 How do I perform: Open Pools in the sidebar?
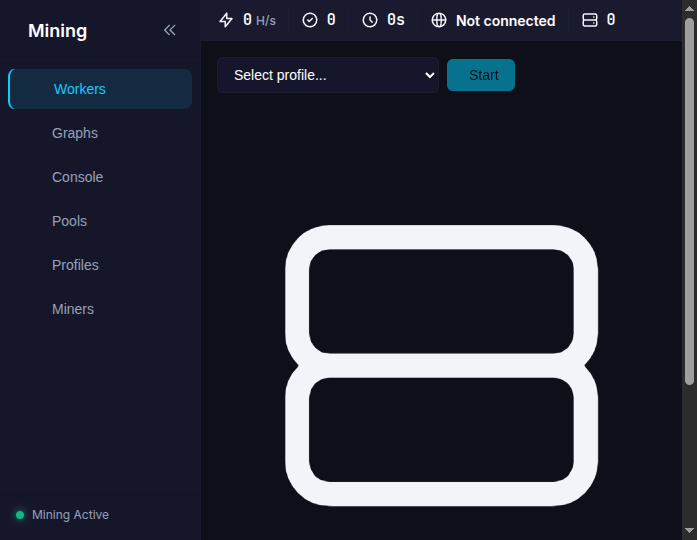69,221
